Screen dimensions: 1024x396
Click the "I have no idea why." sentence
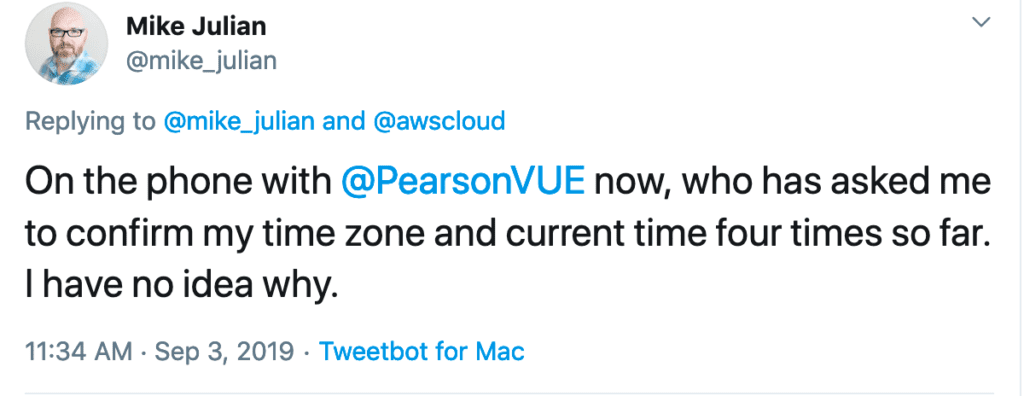point(182,286)
